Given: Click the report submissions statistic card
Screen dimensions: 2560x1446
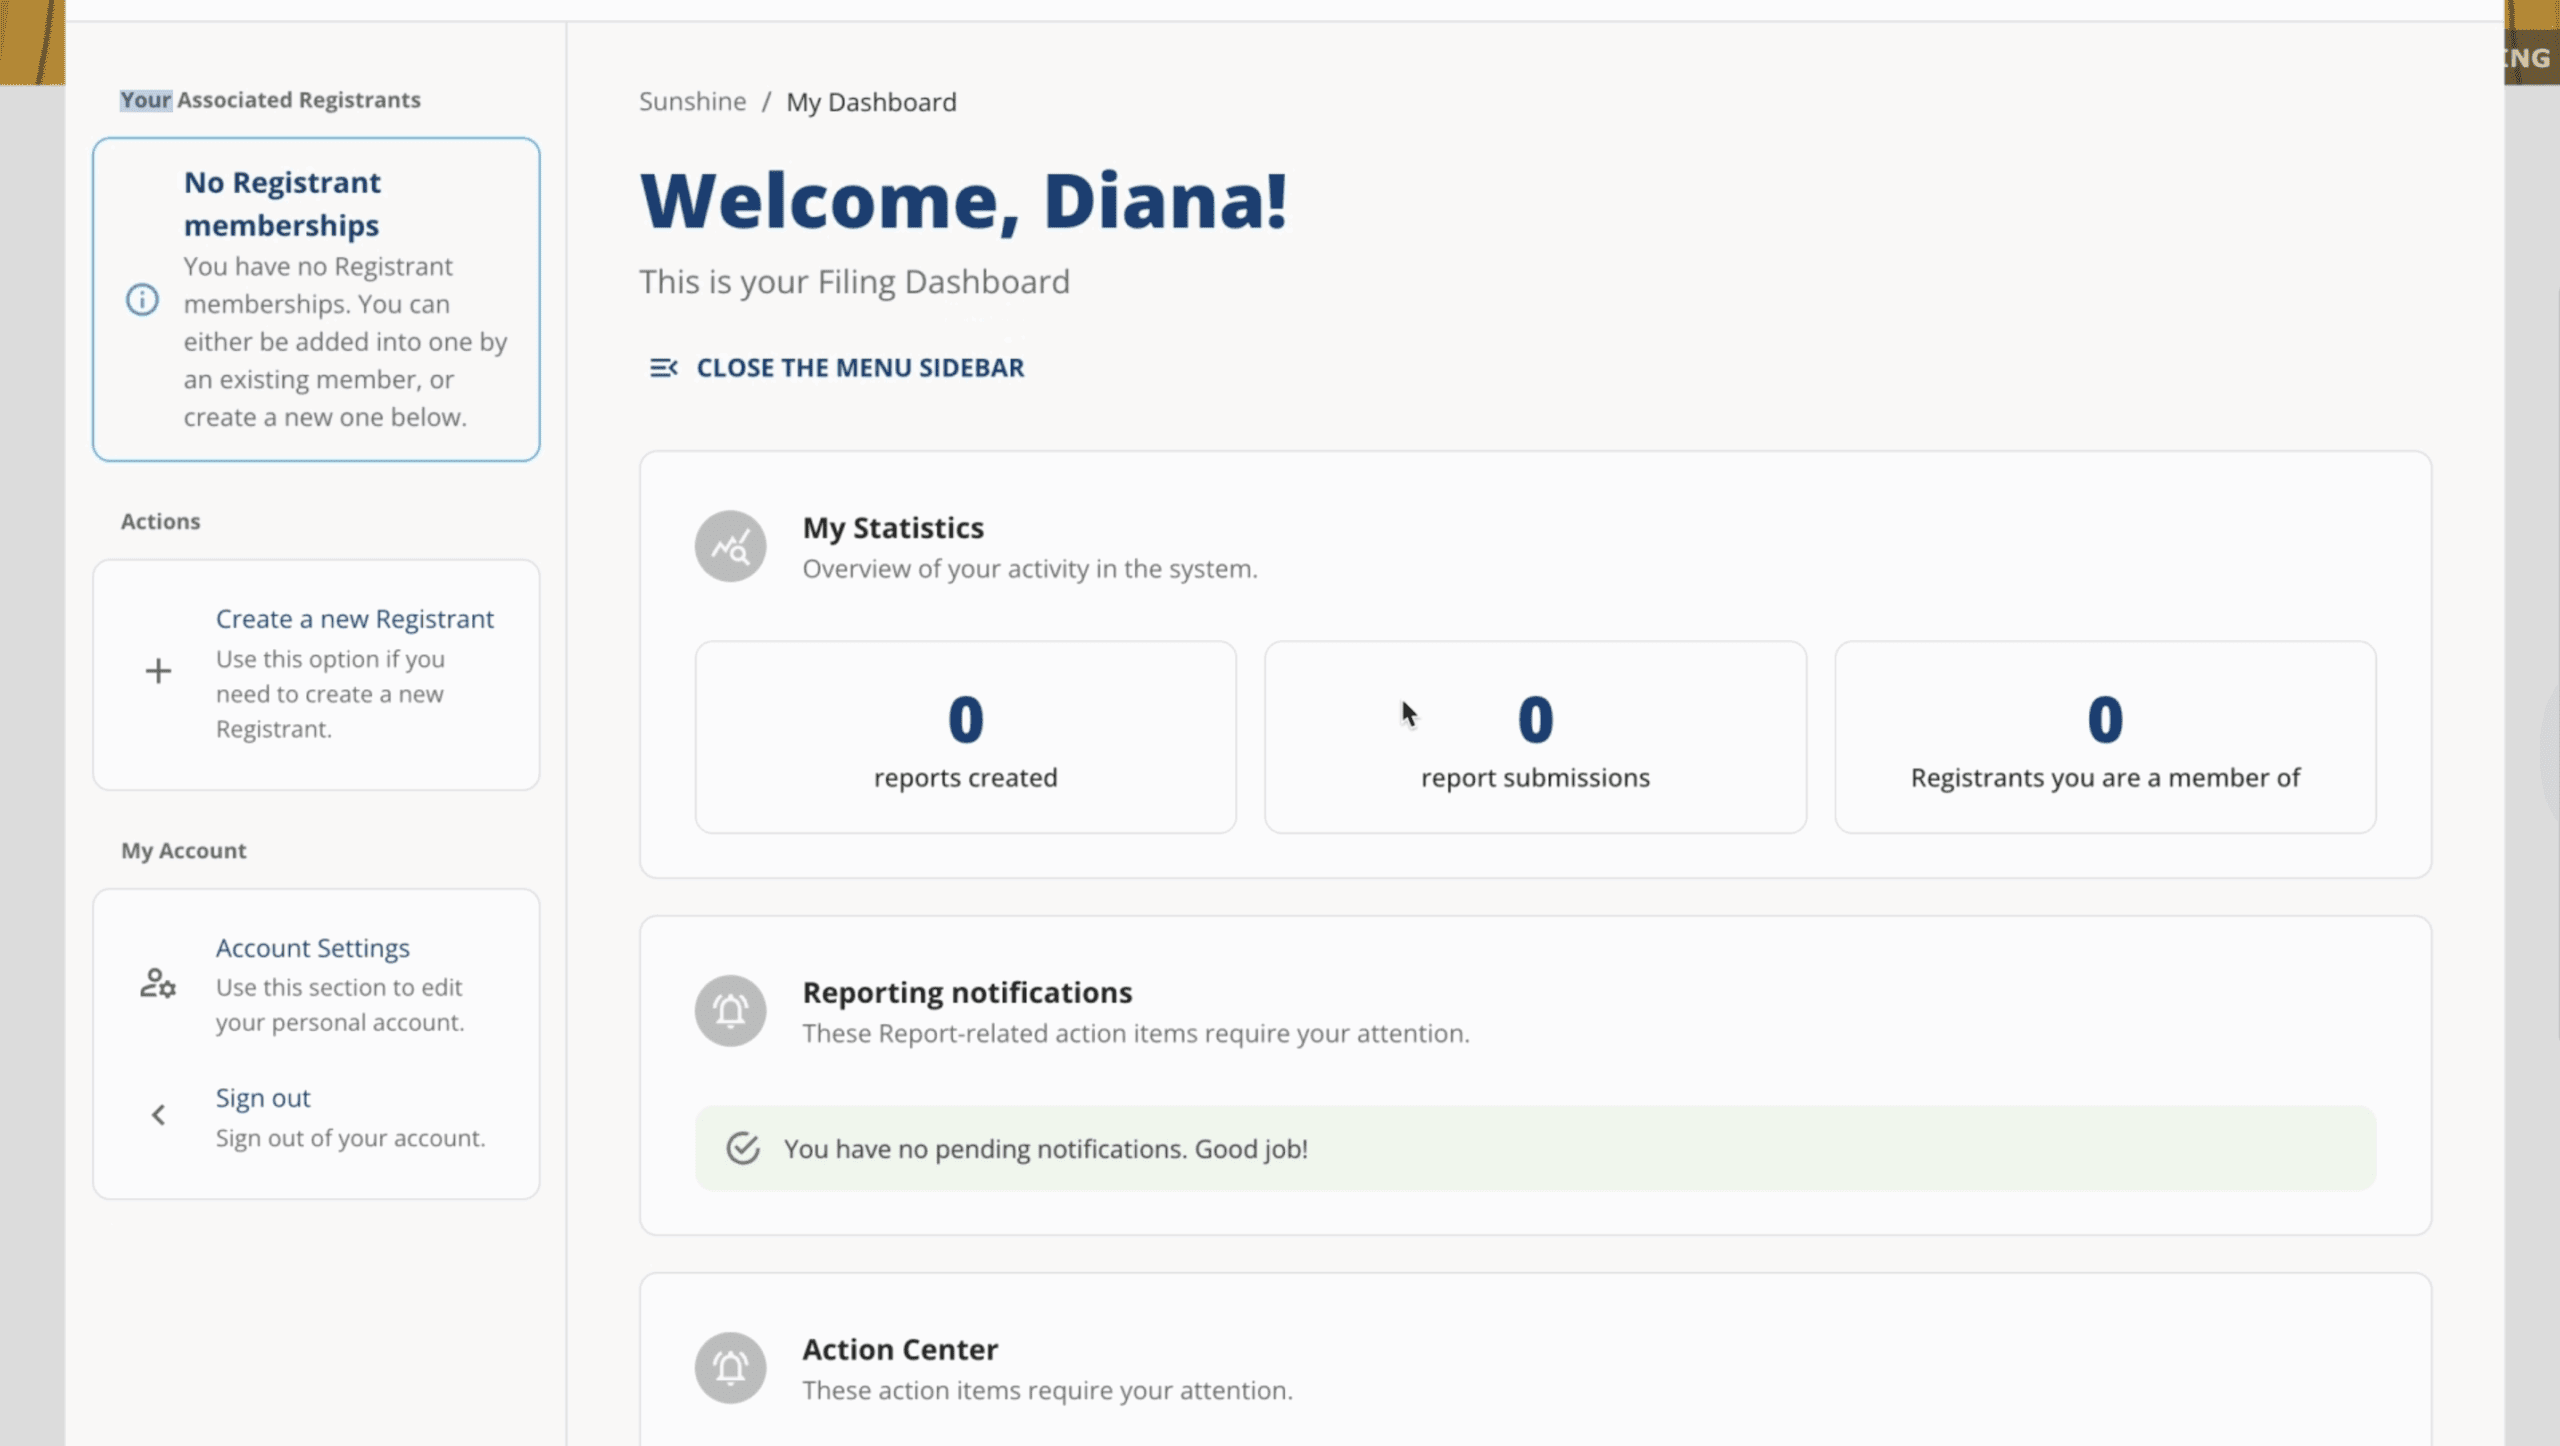Looking at the screenshot, I should [x=1535, y=738].
